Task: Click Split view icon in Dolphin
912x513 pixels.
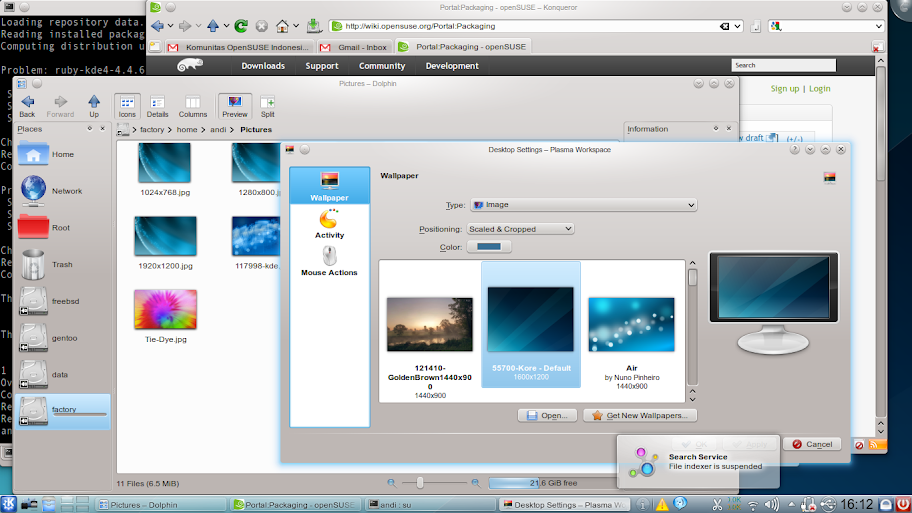Action: pos(268,106)
